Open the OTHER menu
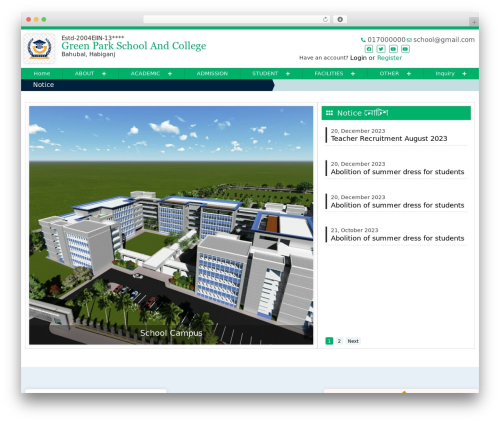Screen dimensions: 500x423 tap(389, 74)
